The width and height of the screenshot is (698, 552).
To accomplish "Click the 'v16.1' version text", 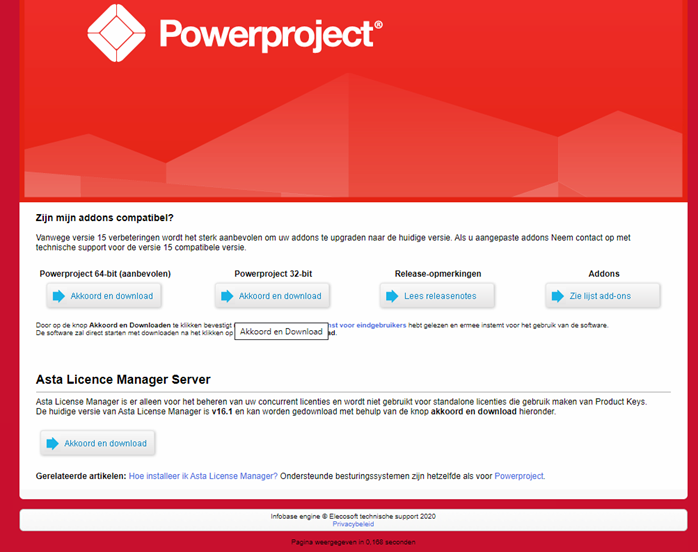I will pyautogui.click(x=222, y=411).
